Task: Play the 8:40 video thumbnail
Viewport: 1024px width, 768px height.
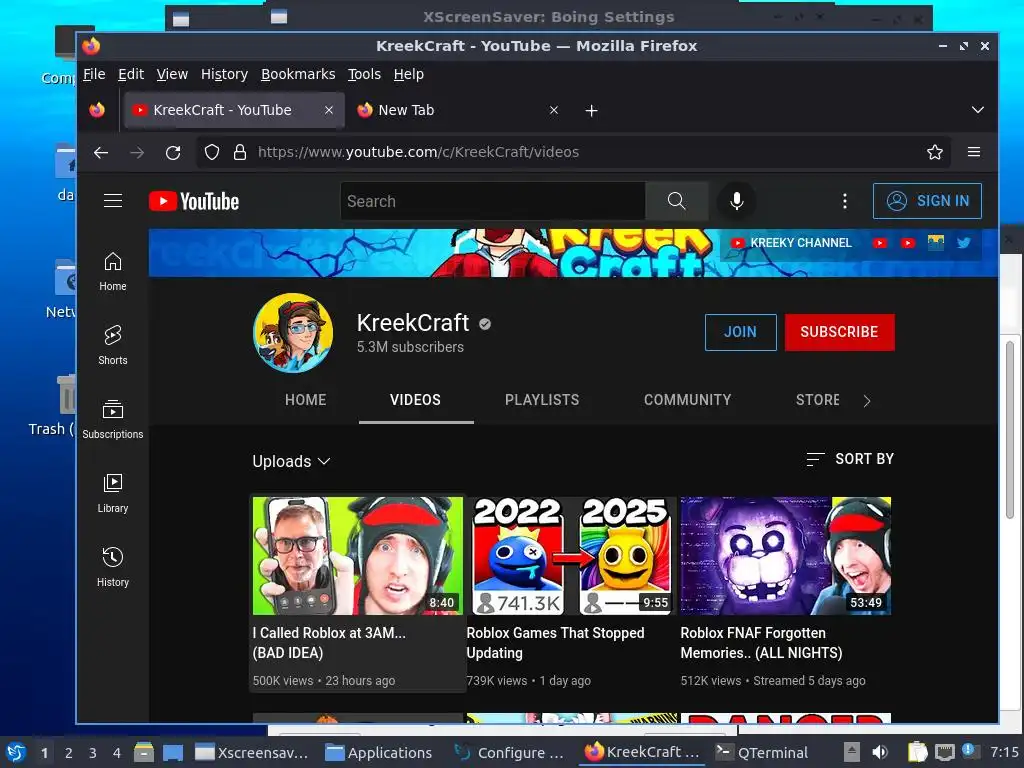Action: [x=358, y=556]
